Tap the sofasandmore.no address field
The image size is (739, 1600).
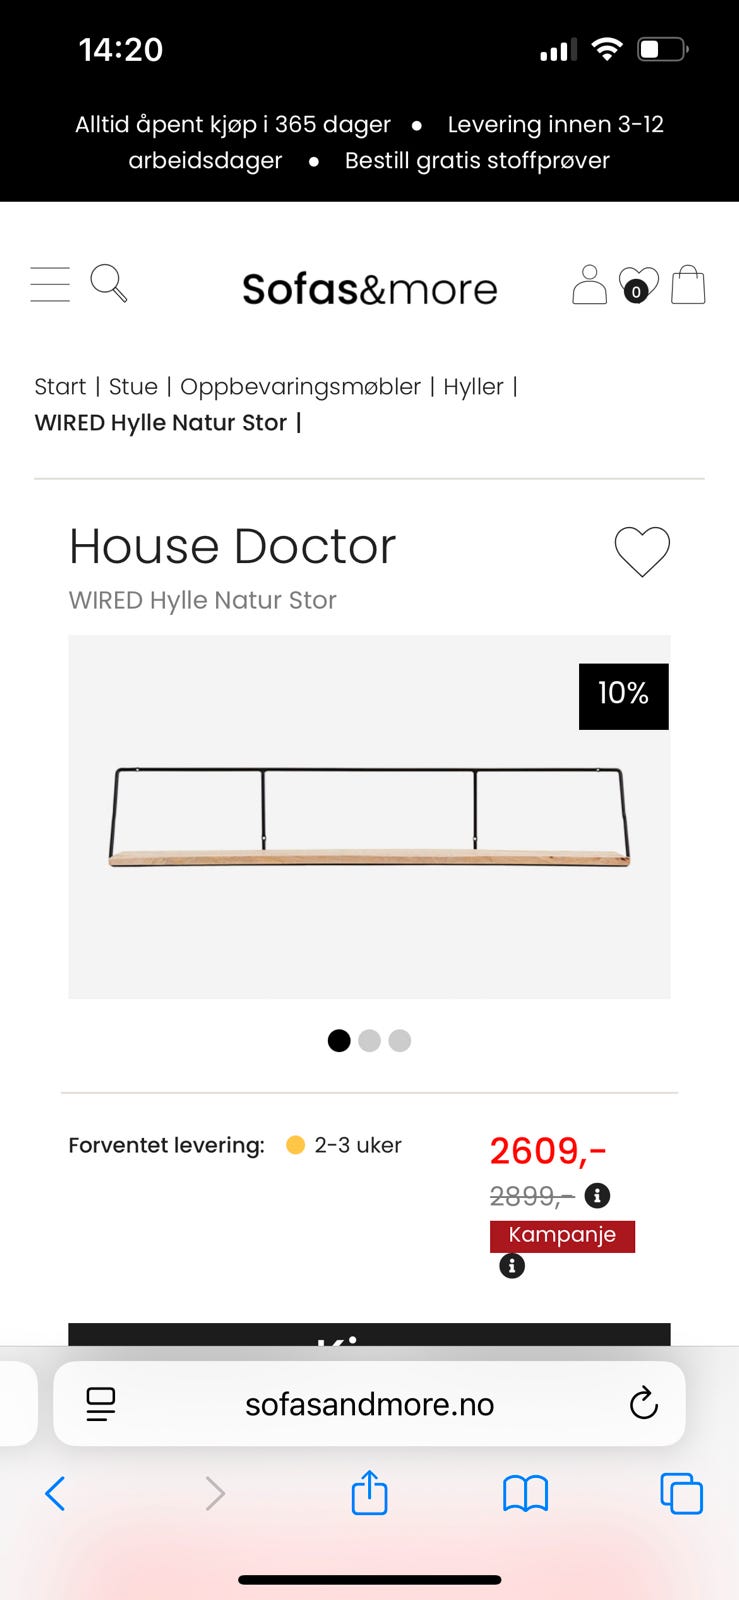369,1404
